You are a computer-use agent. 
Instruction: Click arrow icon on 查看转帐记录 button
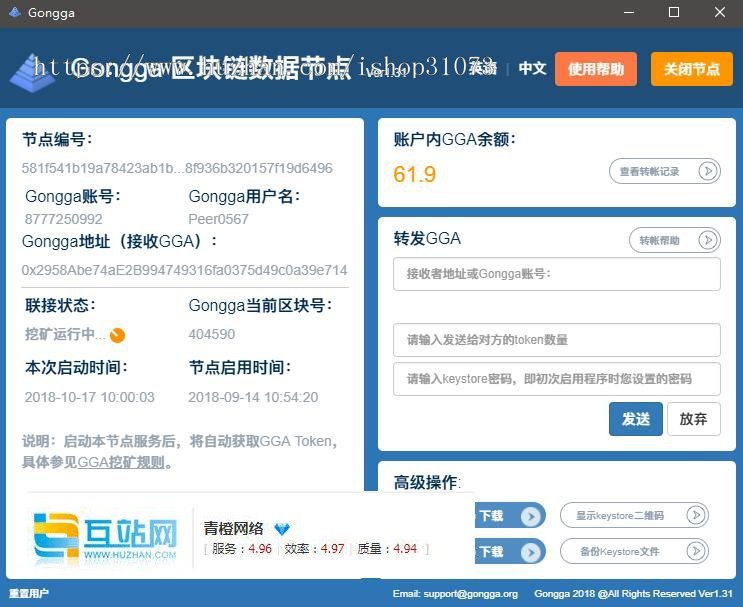click(708, 171)
